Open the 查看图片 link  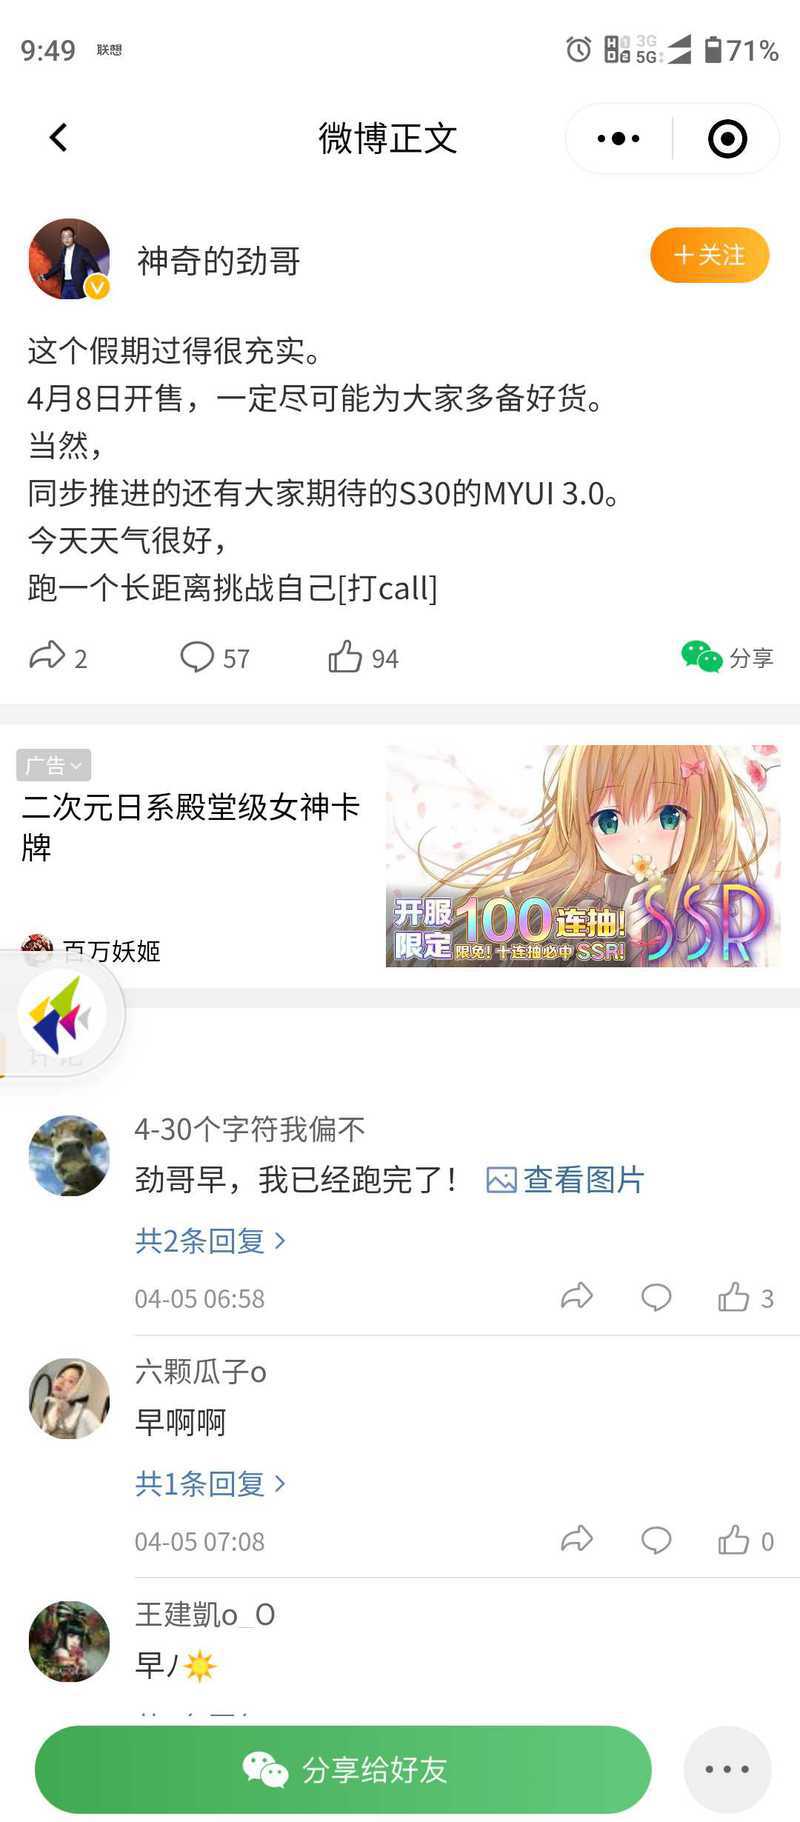565,1180
